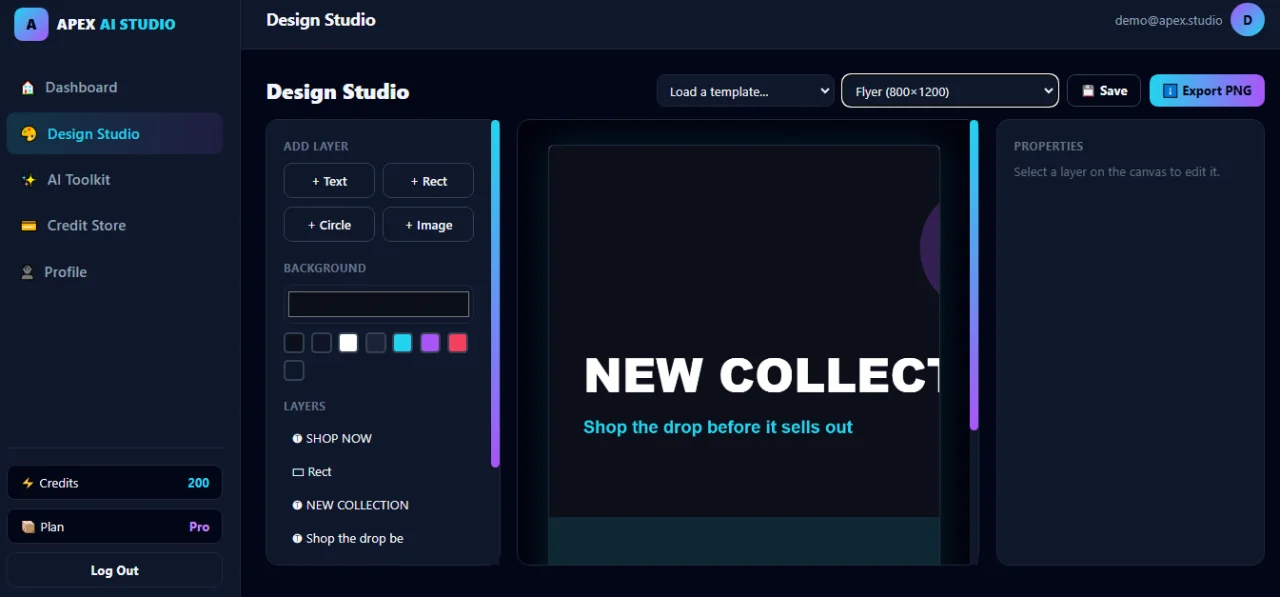Click the text icon of SHOP NOW layer
Image resolution: width=1280 pixels, height=597 pixels.
tap(297, 439)
